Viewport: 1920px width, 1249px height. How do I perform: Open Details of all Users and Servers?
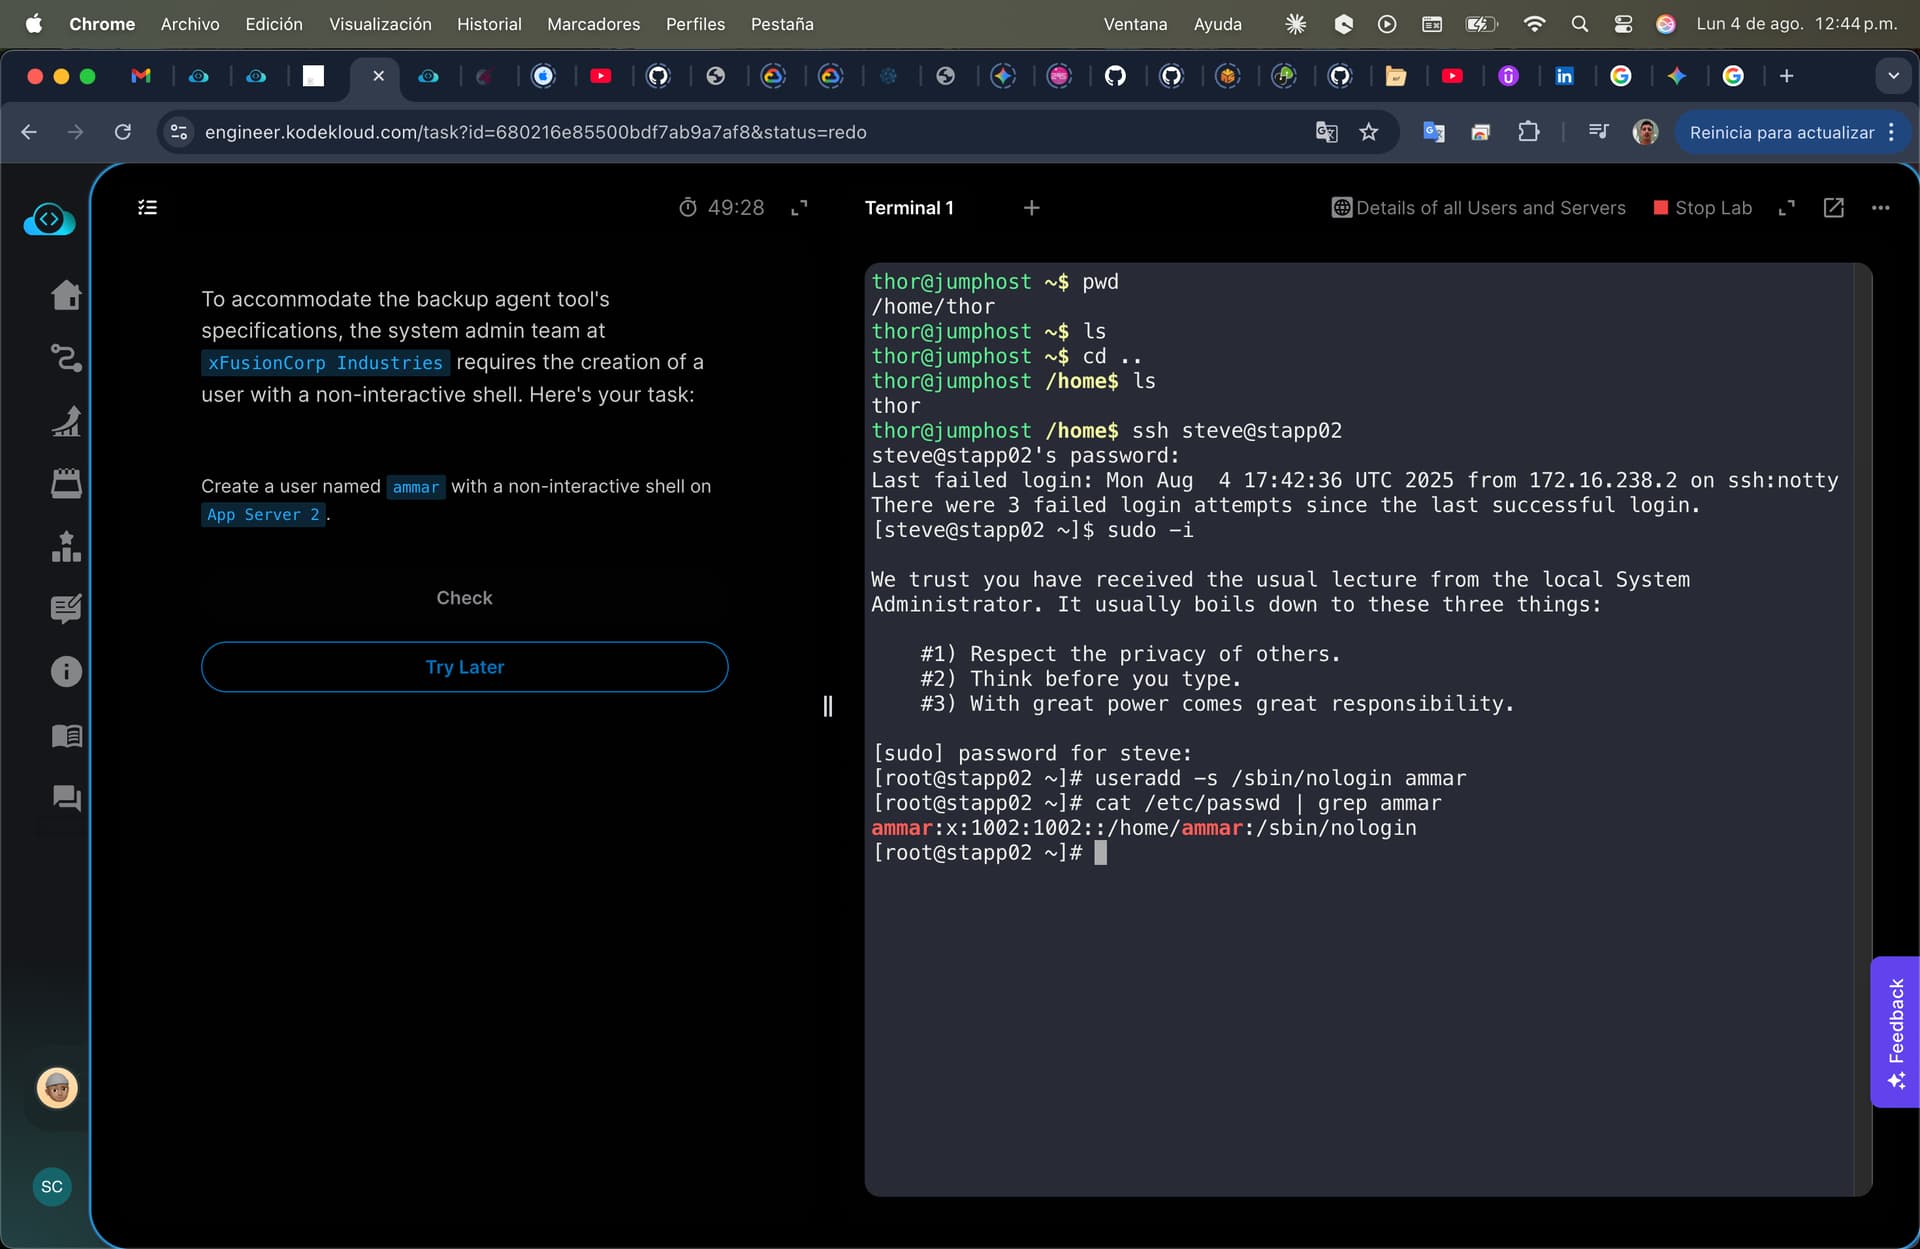tap(1478, 208)
